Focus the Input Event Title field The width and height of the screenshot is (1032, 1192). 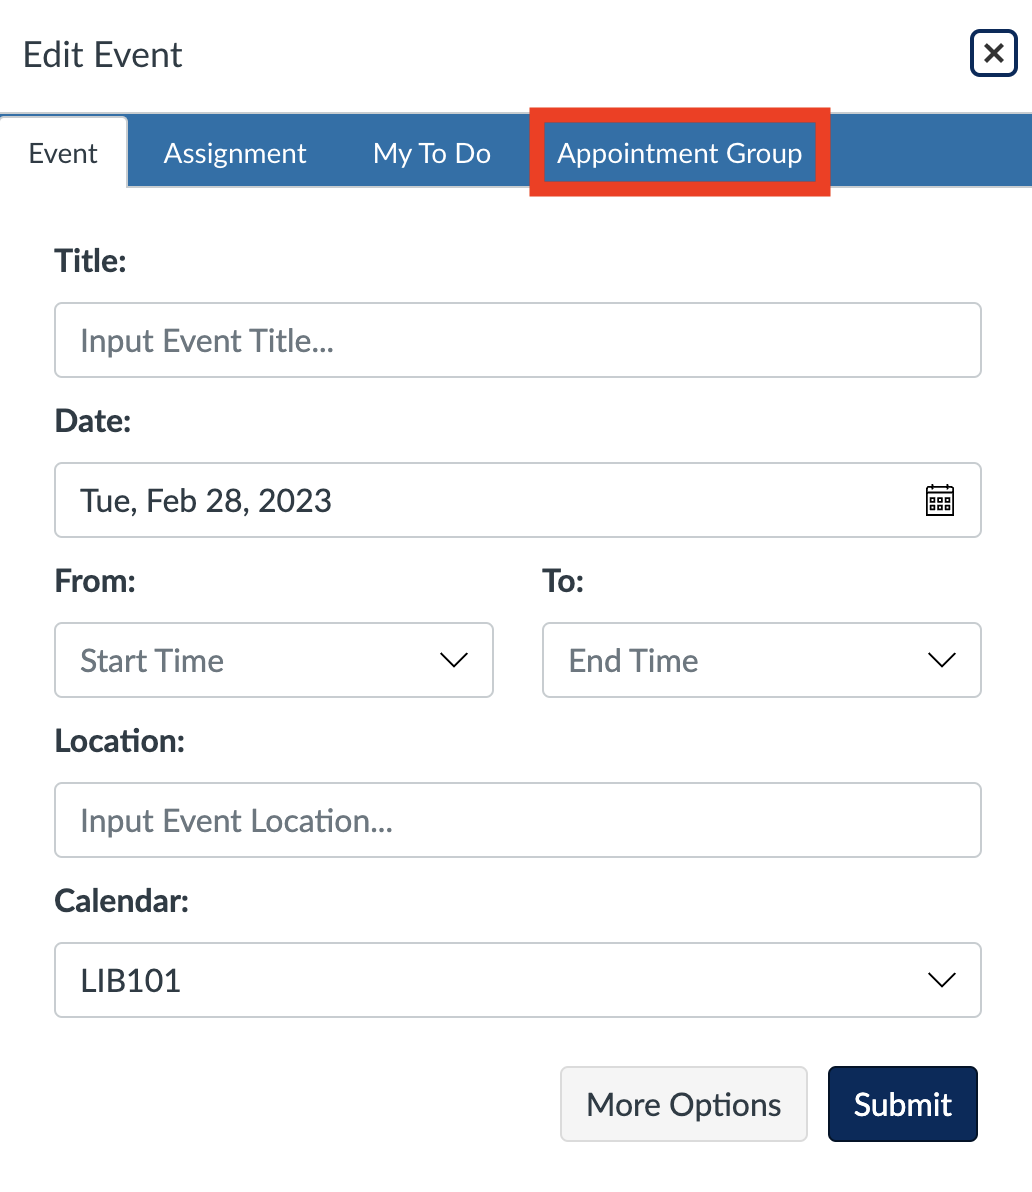[x=518, y=340]
